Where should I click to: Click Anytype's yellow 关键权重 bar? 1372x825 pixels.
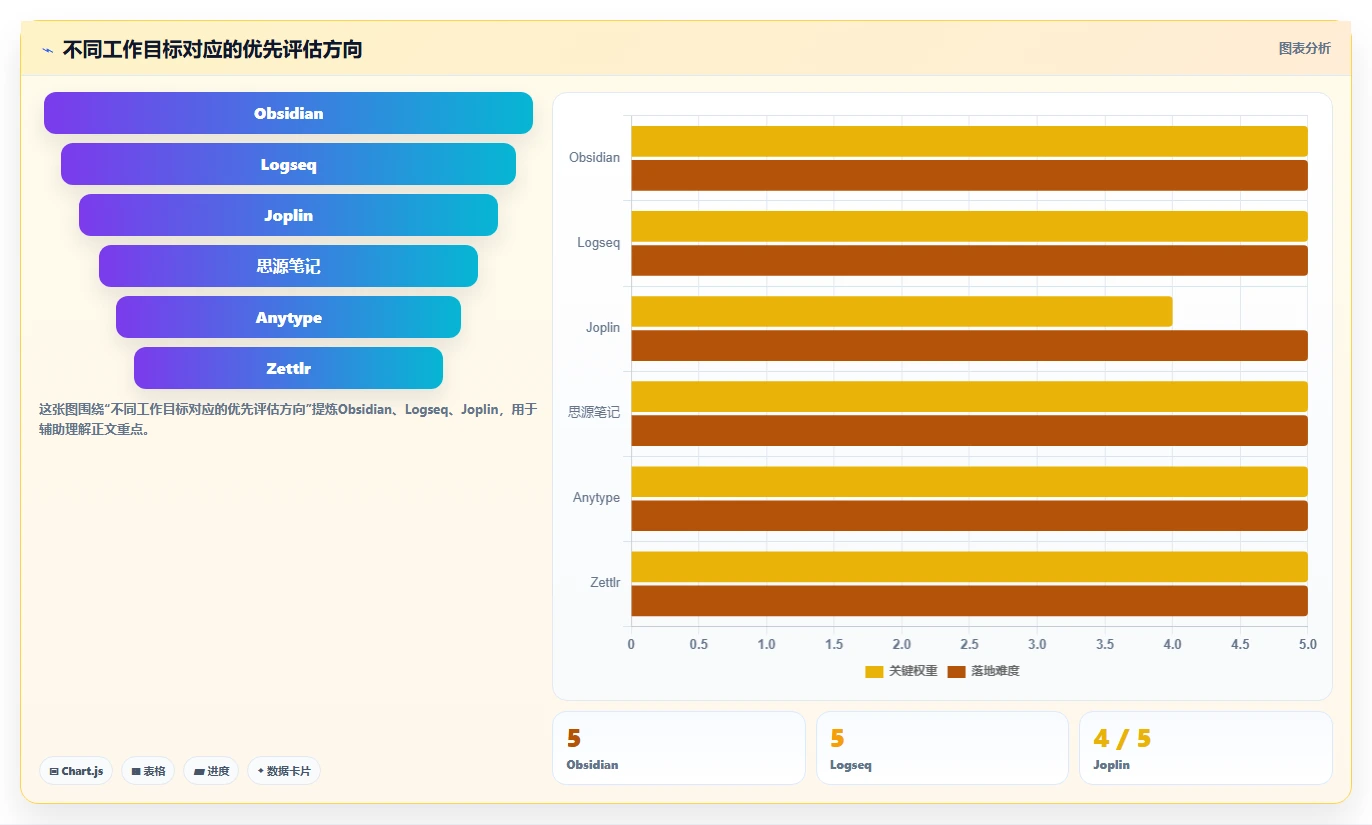pyautogui.click(x=969, y=481)
